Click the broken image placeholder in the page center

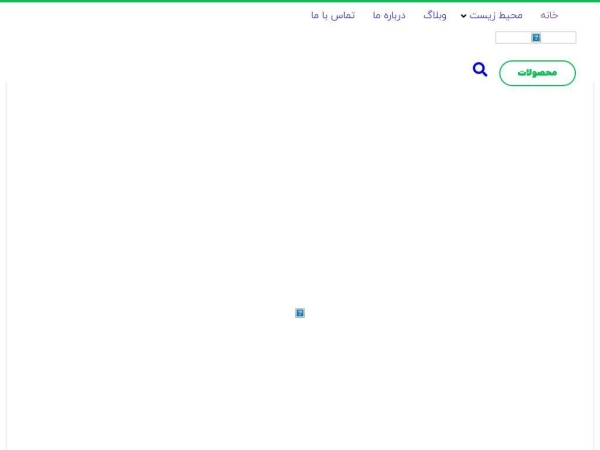(x=300, y=313)
